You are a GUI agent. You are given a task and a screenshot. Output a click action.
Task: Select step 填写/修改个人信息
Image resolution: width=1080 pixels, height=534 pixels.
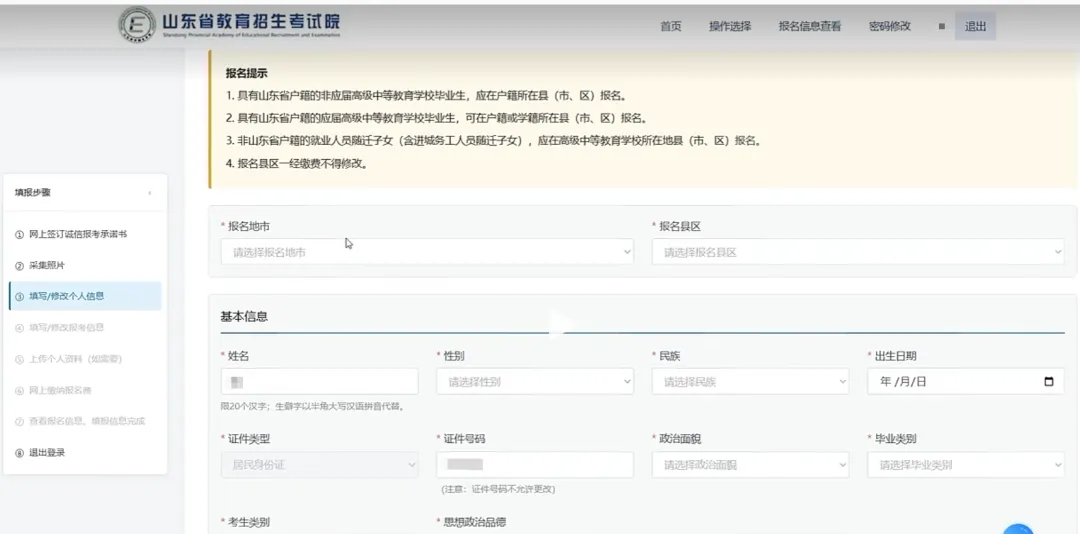pos(85,296)
